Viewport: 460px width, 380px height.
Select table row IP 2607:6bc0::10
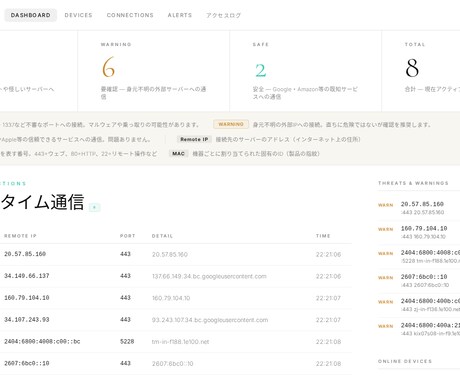click(176, 364)
